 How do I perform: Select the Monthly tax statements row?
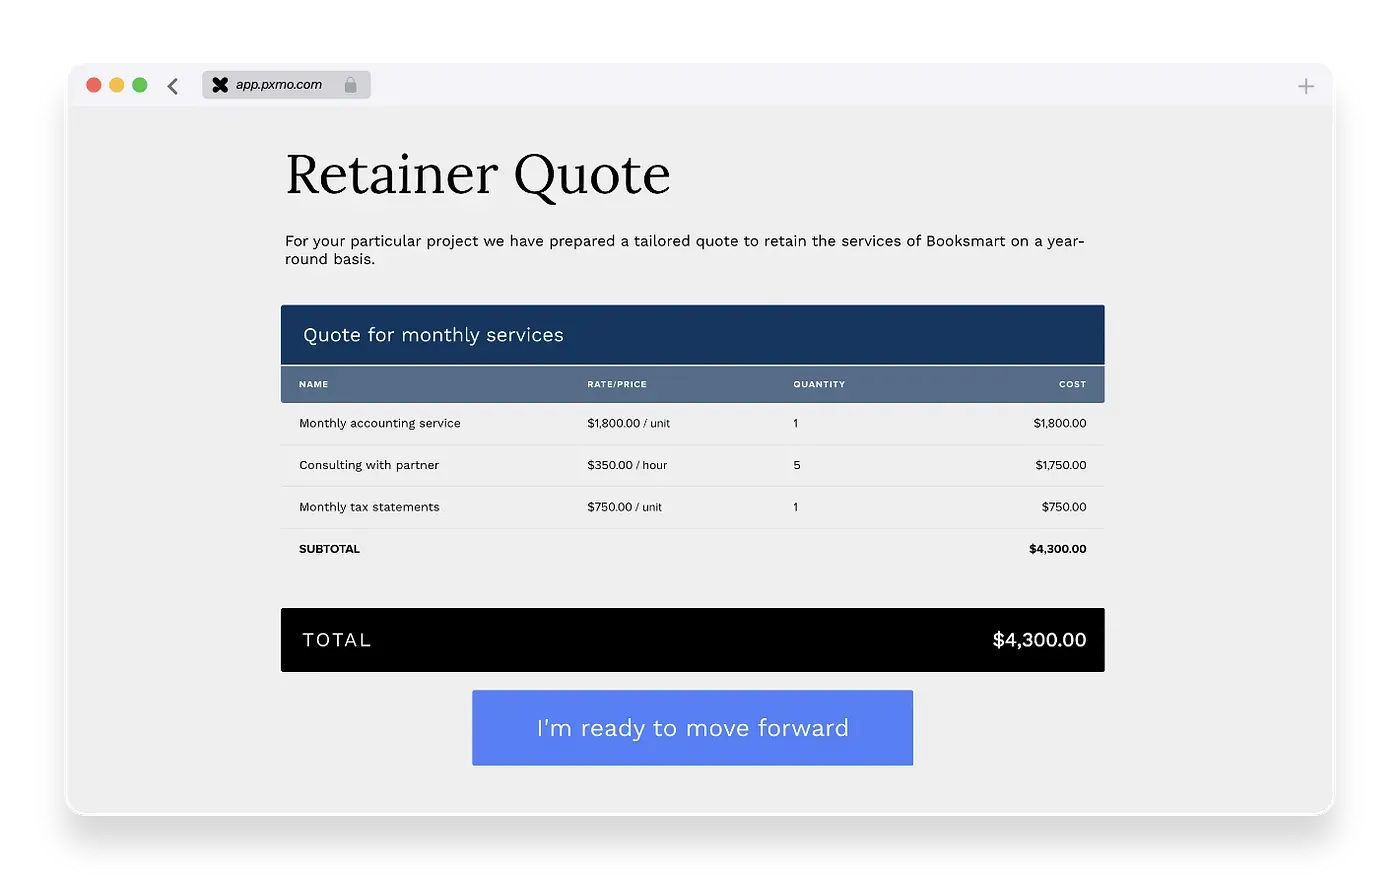[692, 507]
